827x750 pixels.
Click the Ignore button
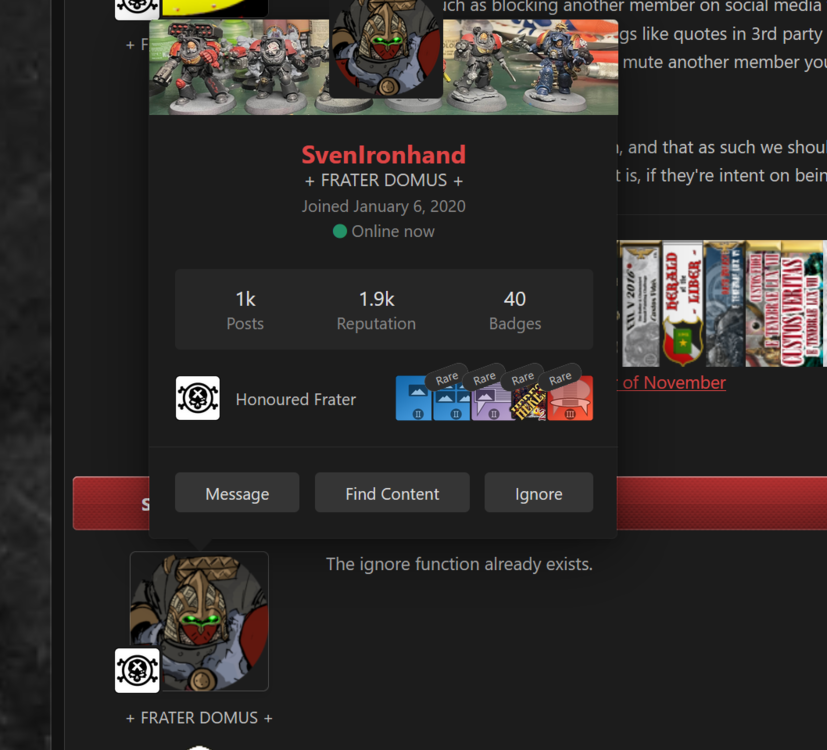tap(538, 493)
